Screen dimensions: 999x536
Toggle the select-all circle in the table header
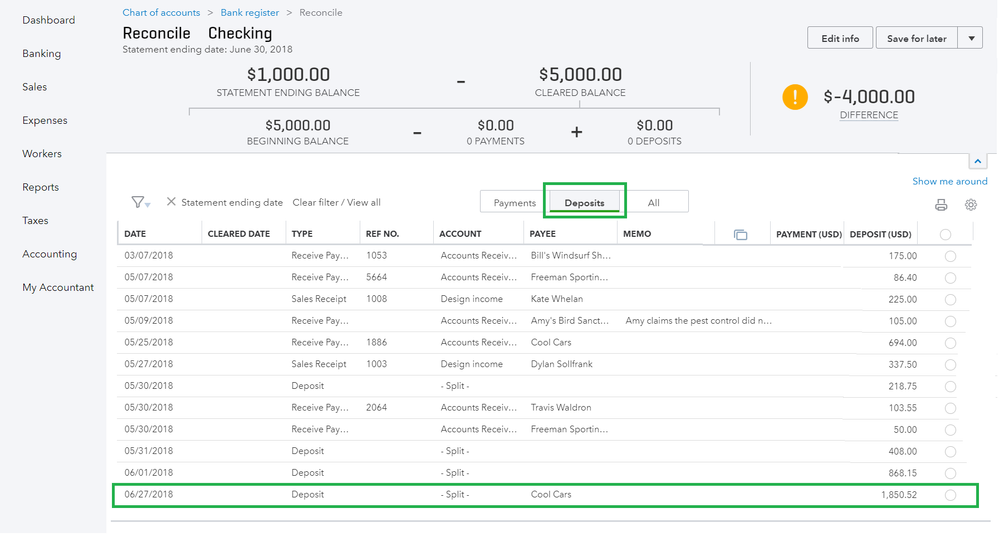(945, 234)
